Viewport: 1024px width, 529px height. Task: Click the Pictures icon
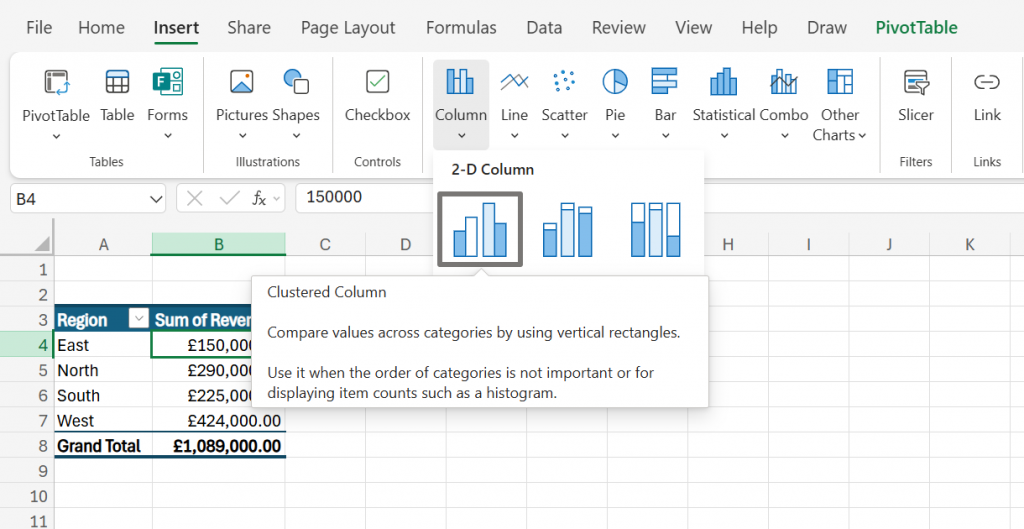[x=242, y=94]
